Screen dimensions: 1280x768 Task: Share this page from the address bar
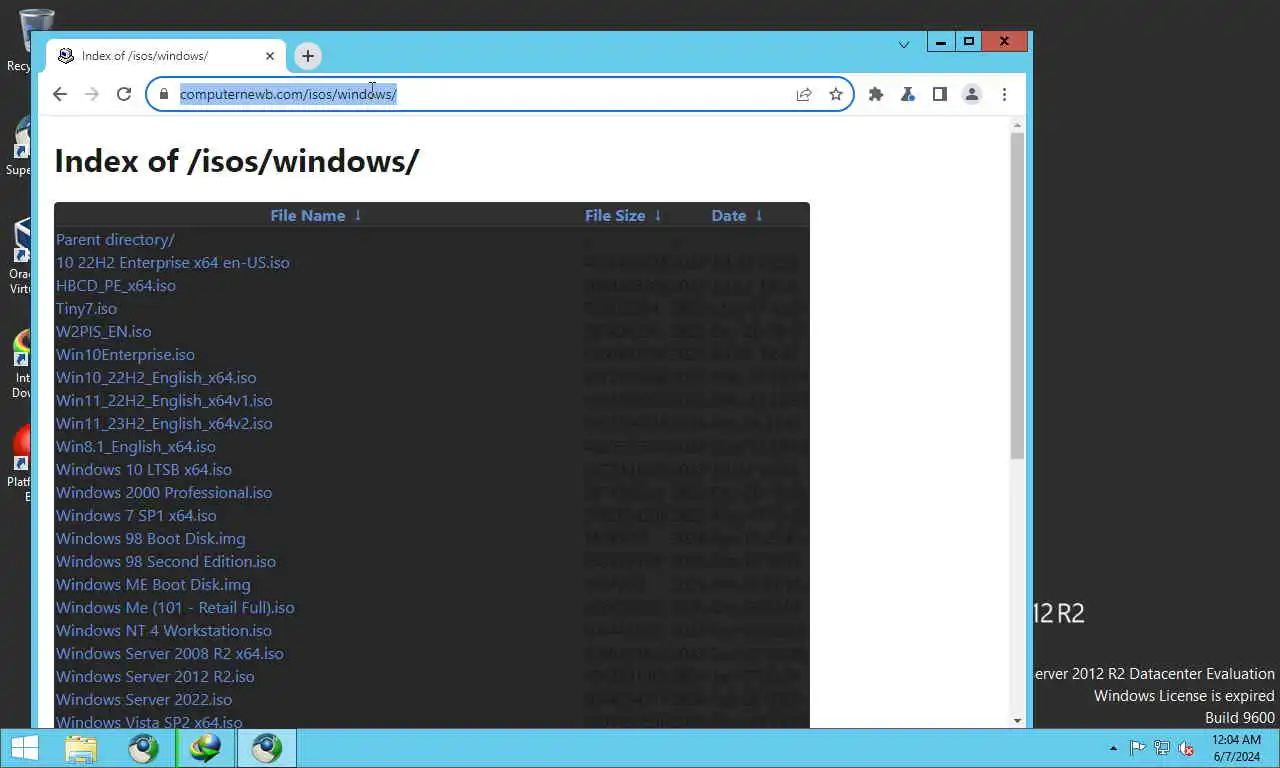804,94
